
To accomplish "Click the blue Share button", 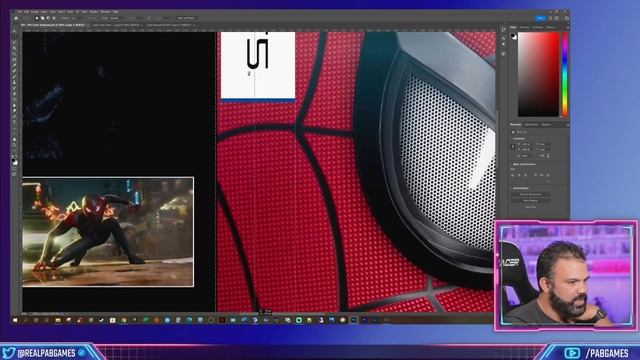I will (x=540, y=18).
